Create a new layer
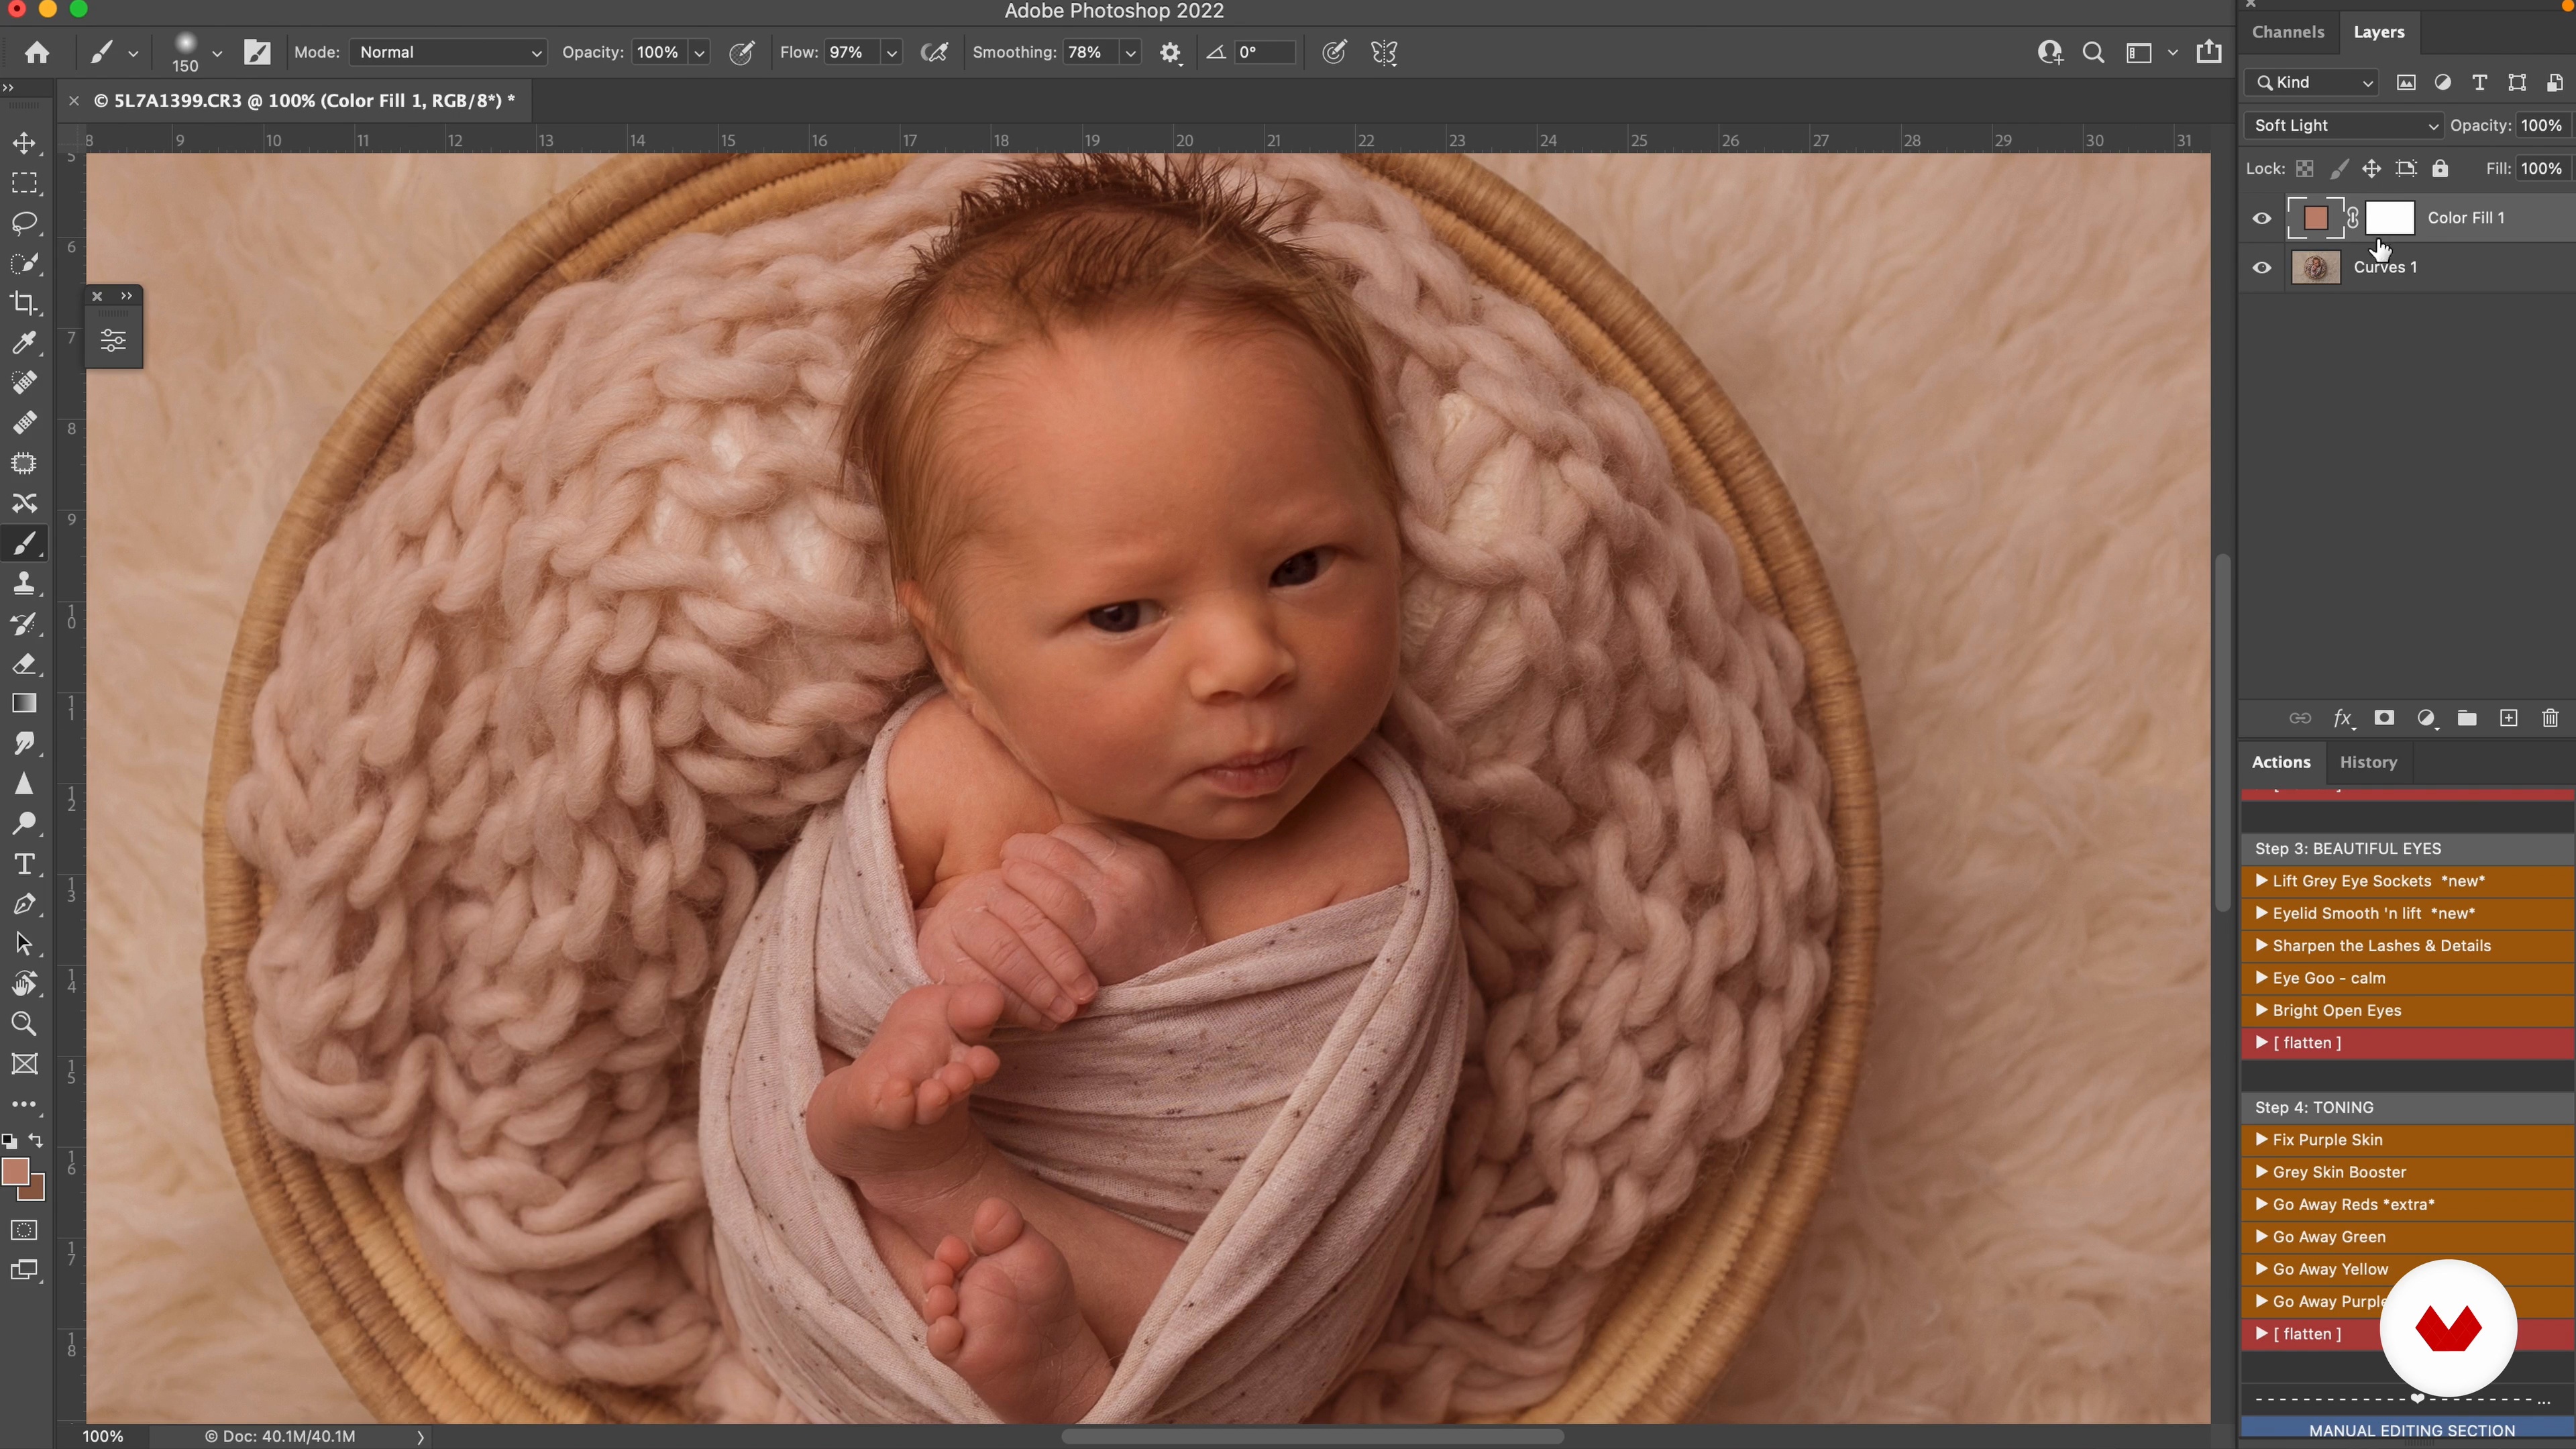The width and height of the screenshot is (2576, 1449). (2508, 718)
